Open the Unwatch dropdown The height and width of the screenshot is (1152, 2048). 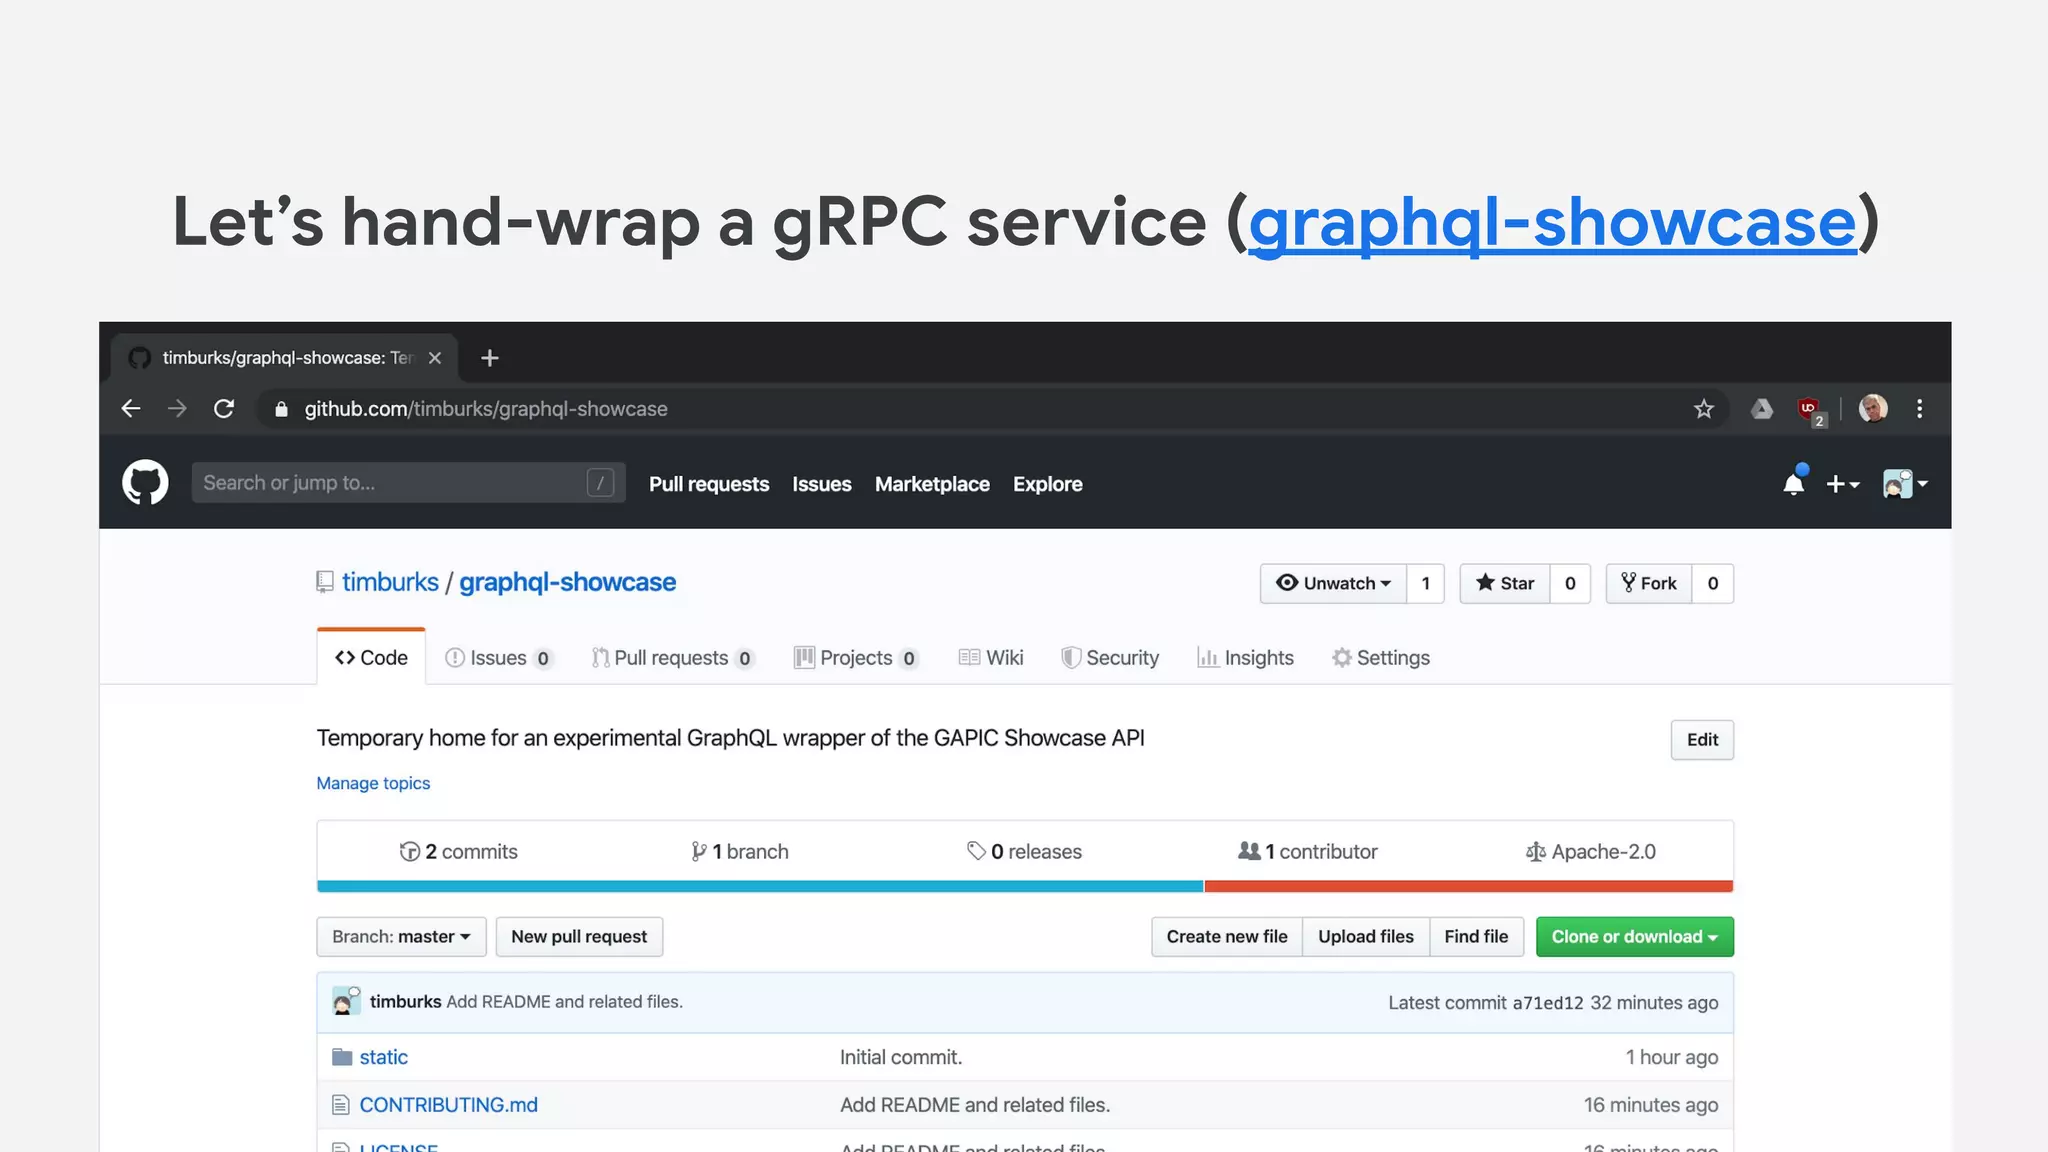[1333, 583]
